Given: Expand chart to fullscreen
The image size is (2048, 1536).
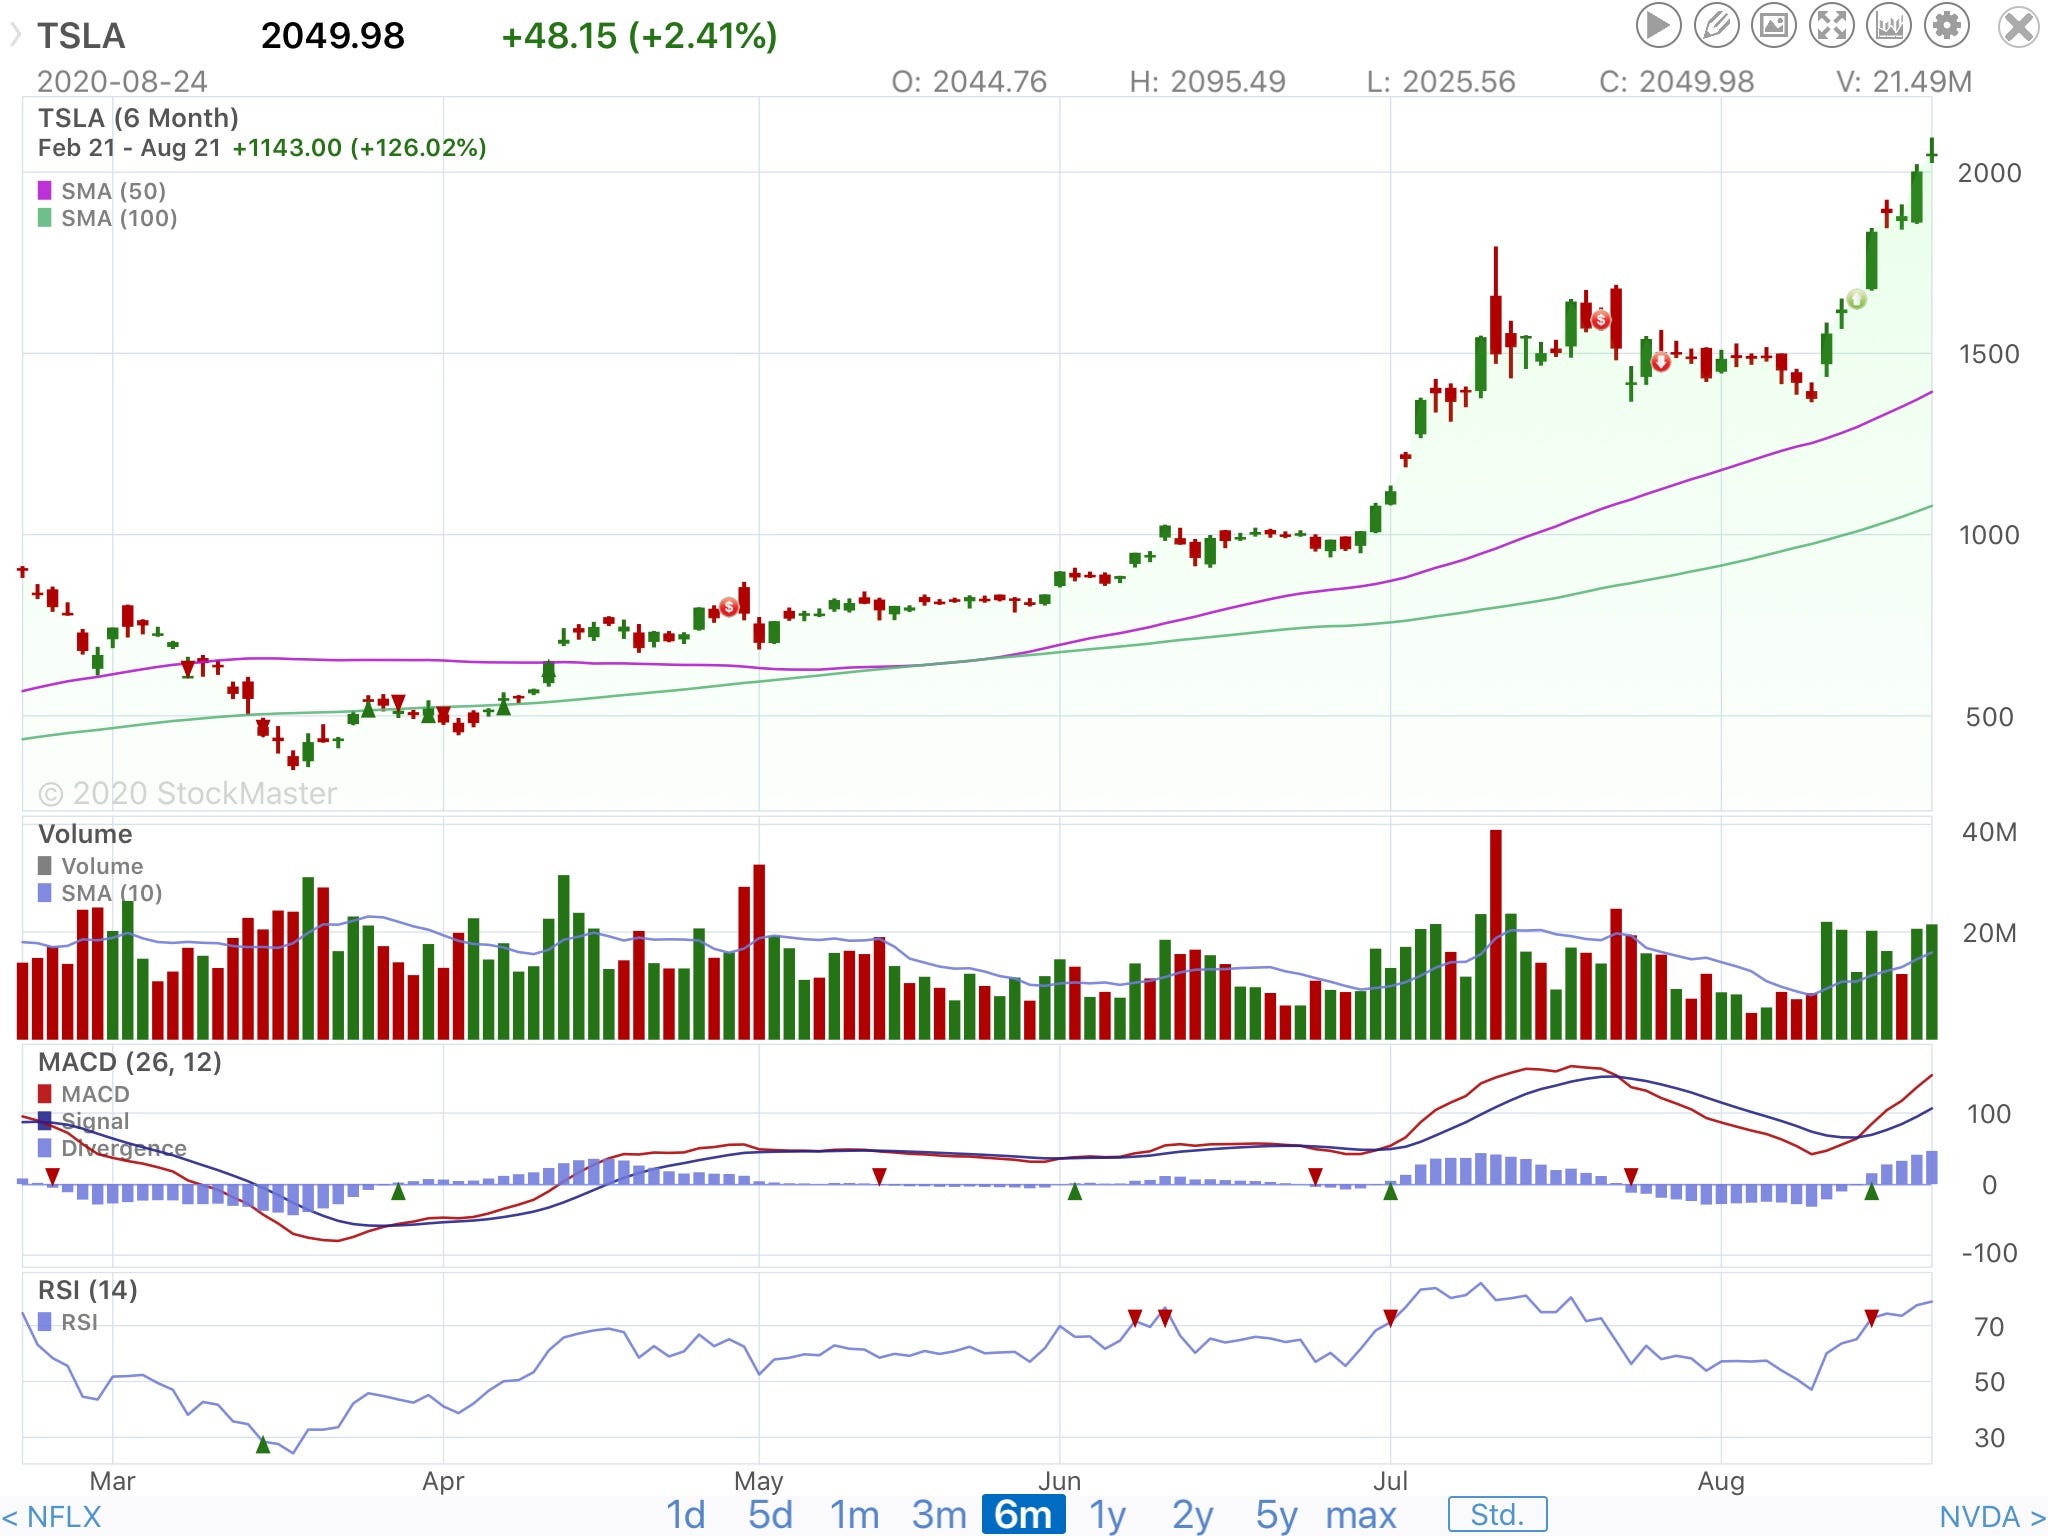Looking at the screenshot, I should click(x=1832, y=26).
